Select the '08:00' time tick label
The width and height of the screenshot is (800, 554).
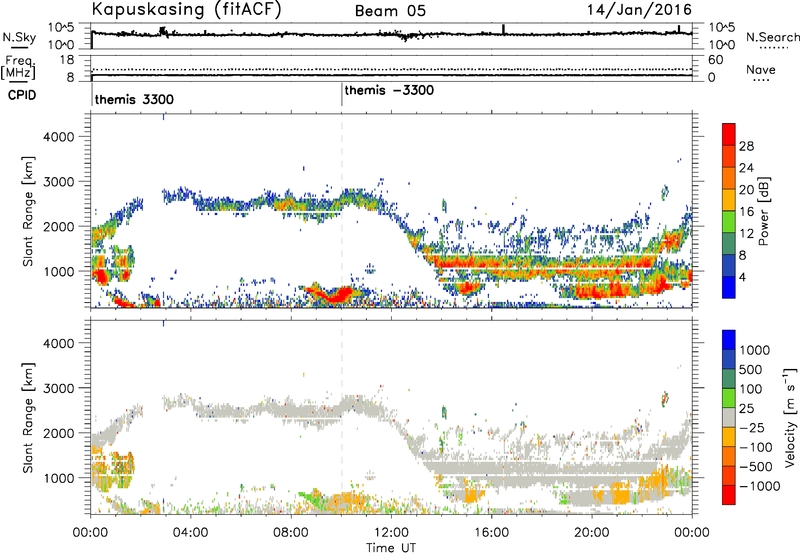pos(291,533)
